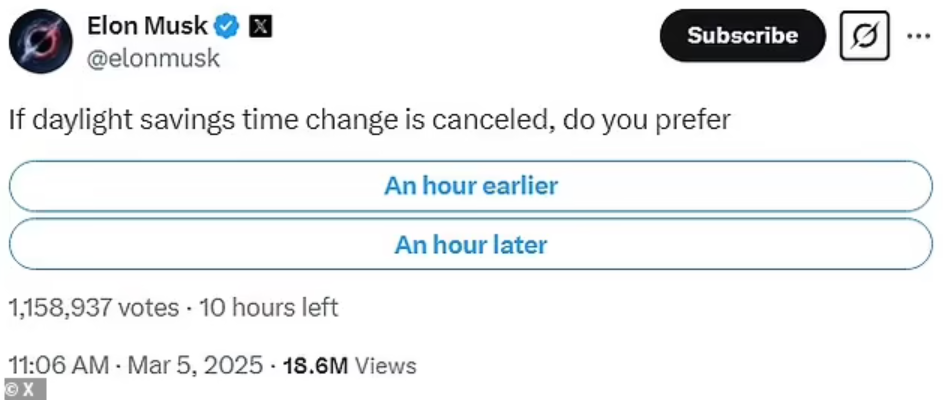Vote for An hour later
The height and width of the screenshot is (400, 943).
point(471,244)
